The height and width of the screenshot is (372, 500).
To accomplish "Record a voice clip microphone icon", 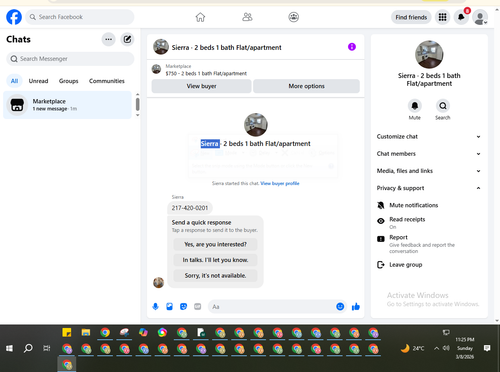I will tap(155, 306).
